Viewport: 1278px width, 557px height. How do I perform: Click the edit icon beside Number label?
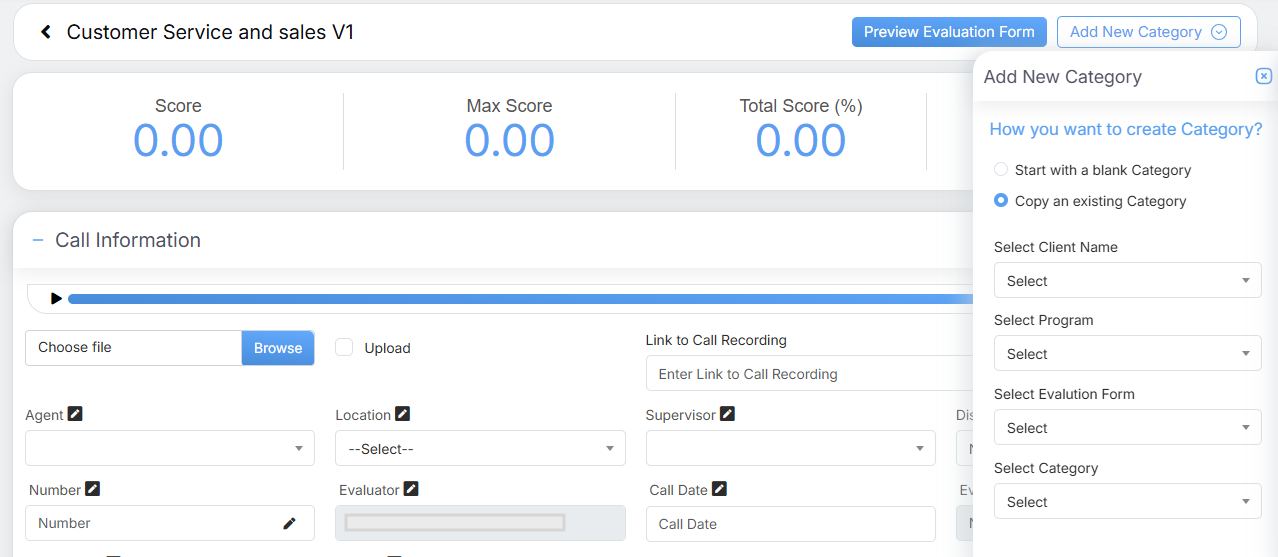pos(92,489)
